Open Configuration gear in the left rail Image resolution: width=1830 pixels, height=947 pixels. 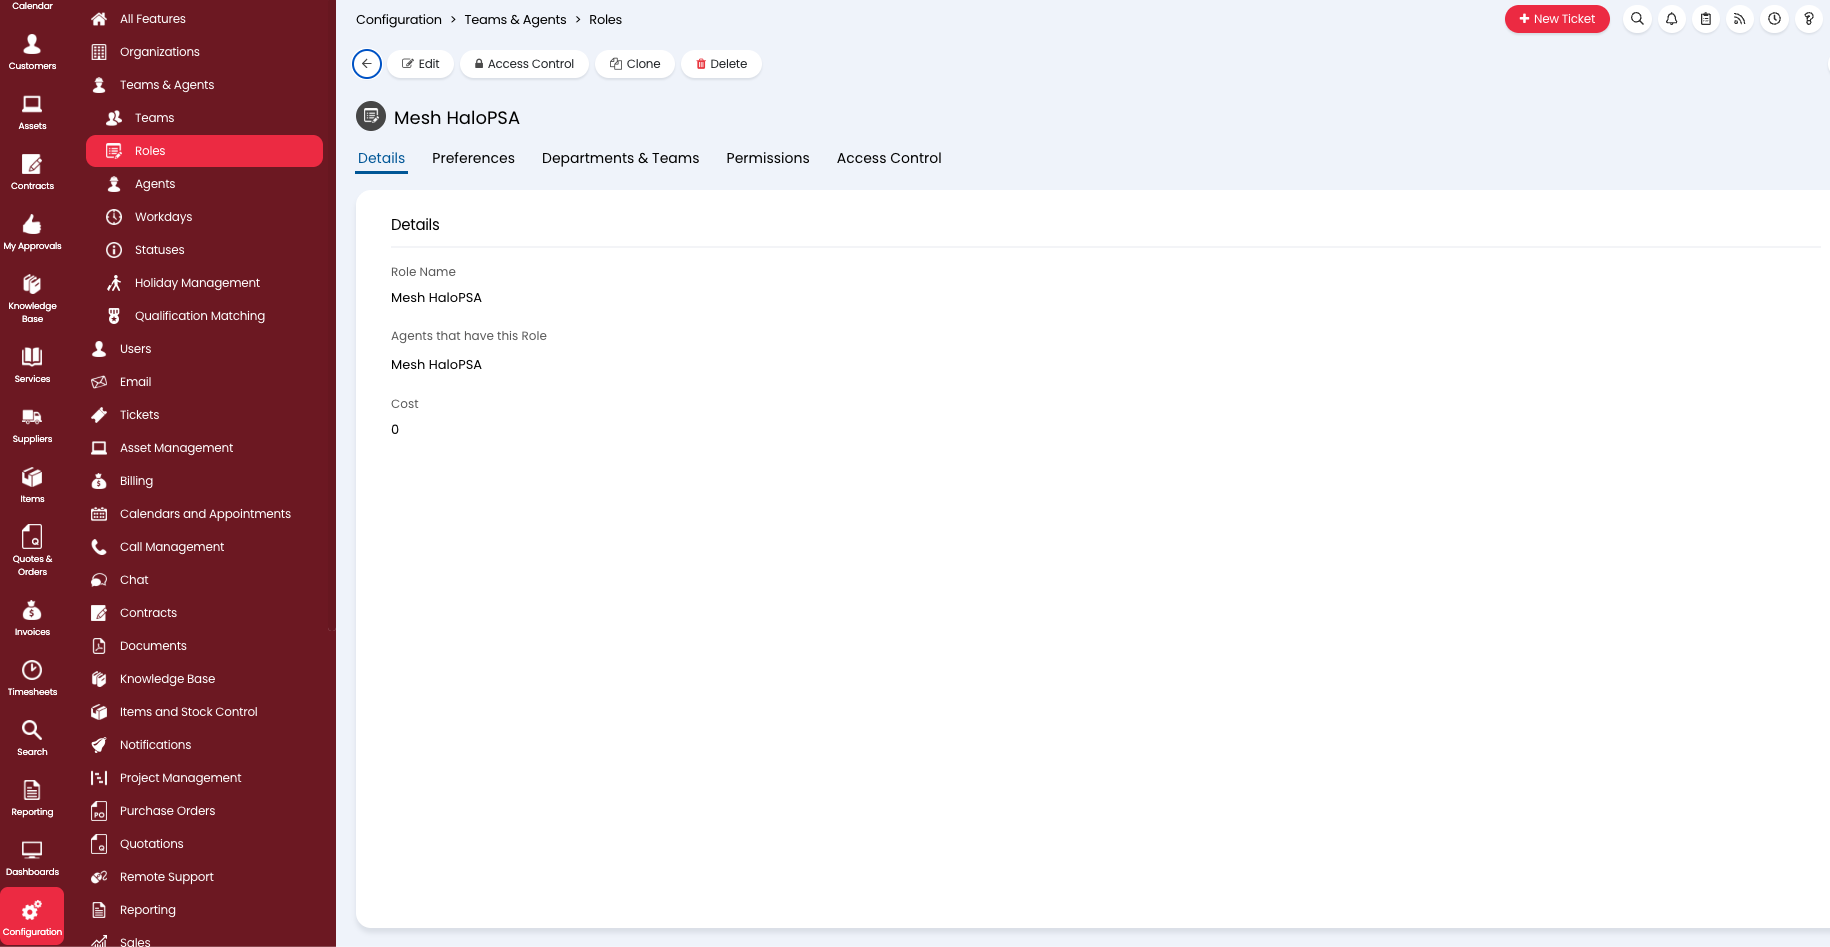pyautogui.click(x=32, y=917)
